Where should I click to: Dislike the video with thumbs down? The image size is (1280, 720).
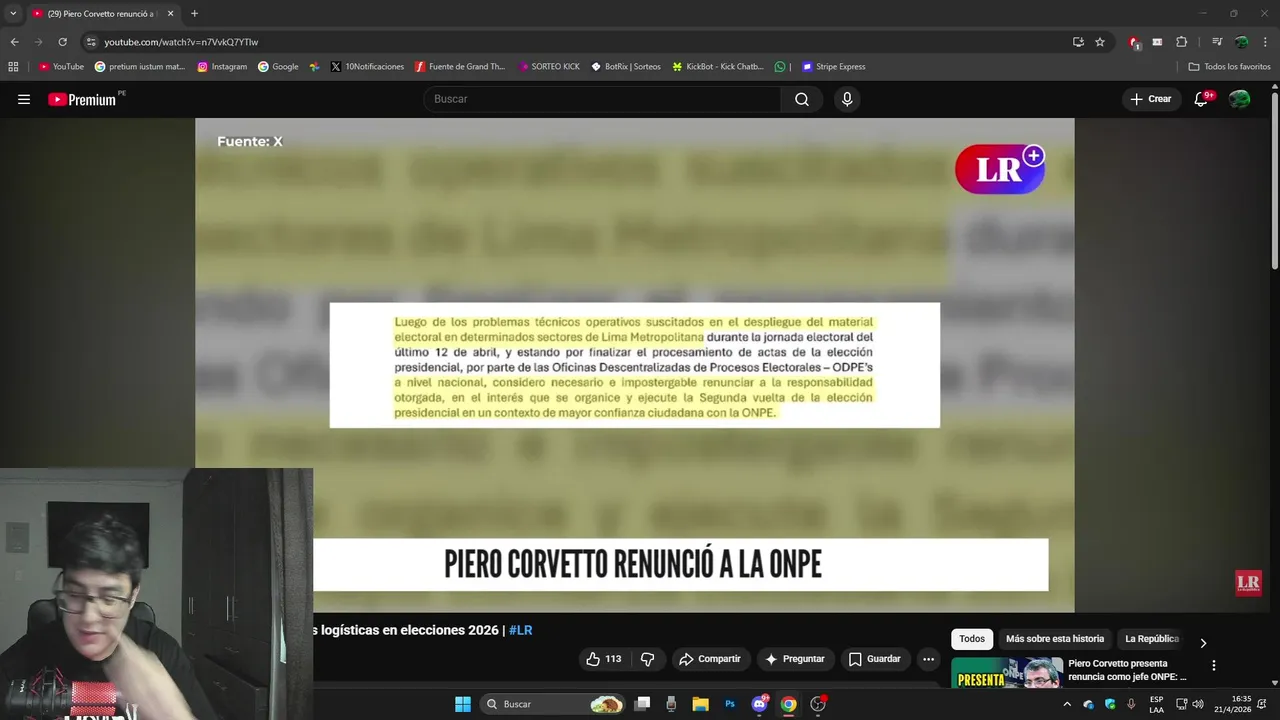click(647, 659)
